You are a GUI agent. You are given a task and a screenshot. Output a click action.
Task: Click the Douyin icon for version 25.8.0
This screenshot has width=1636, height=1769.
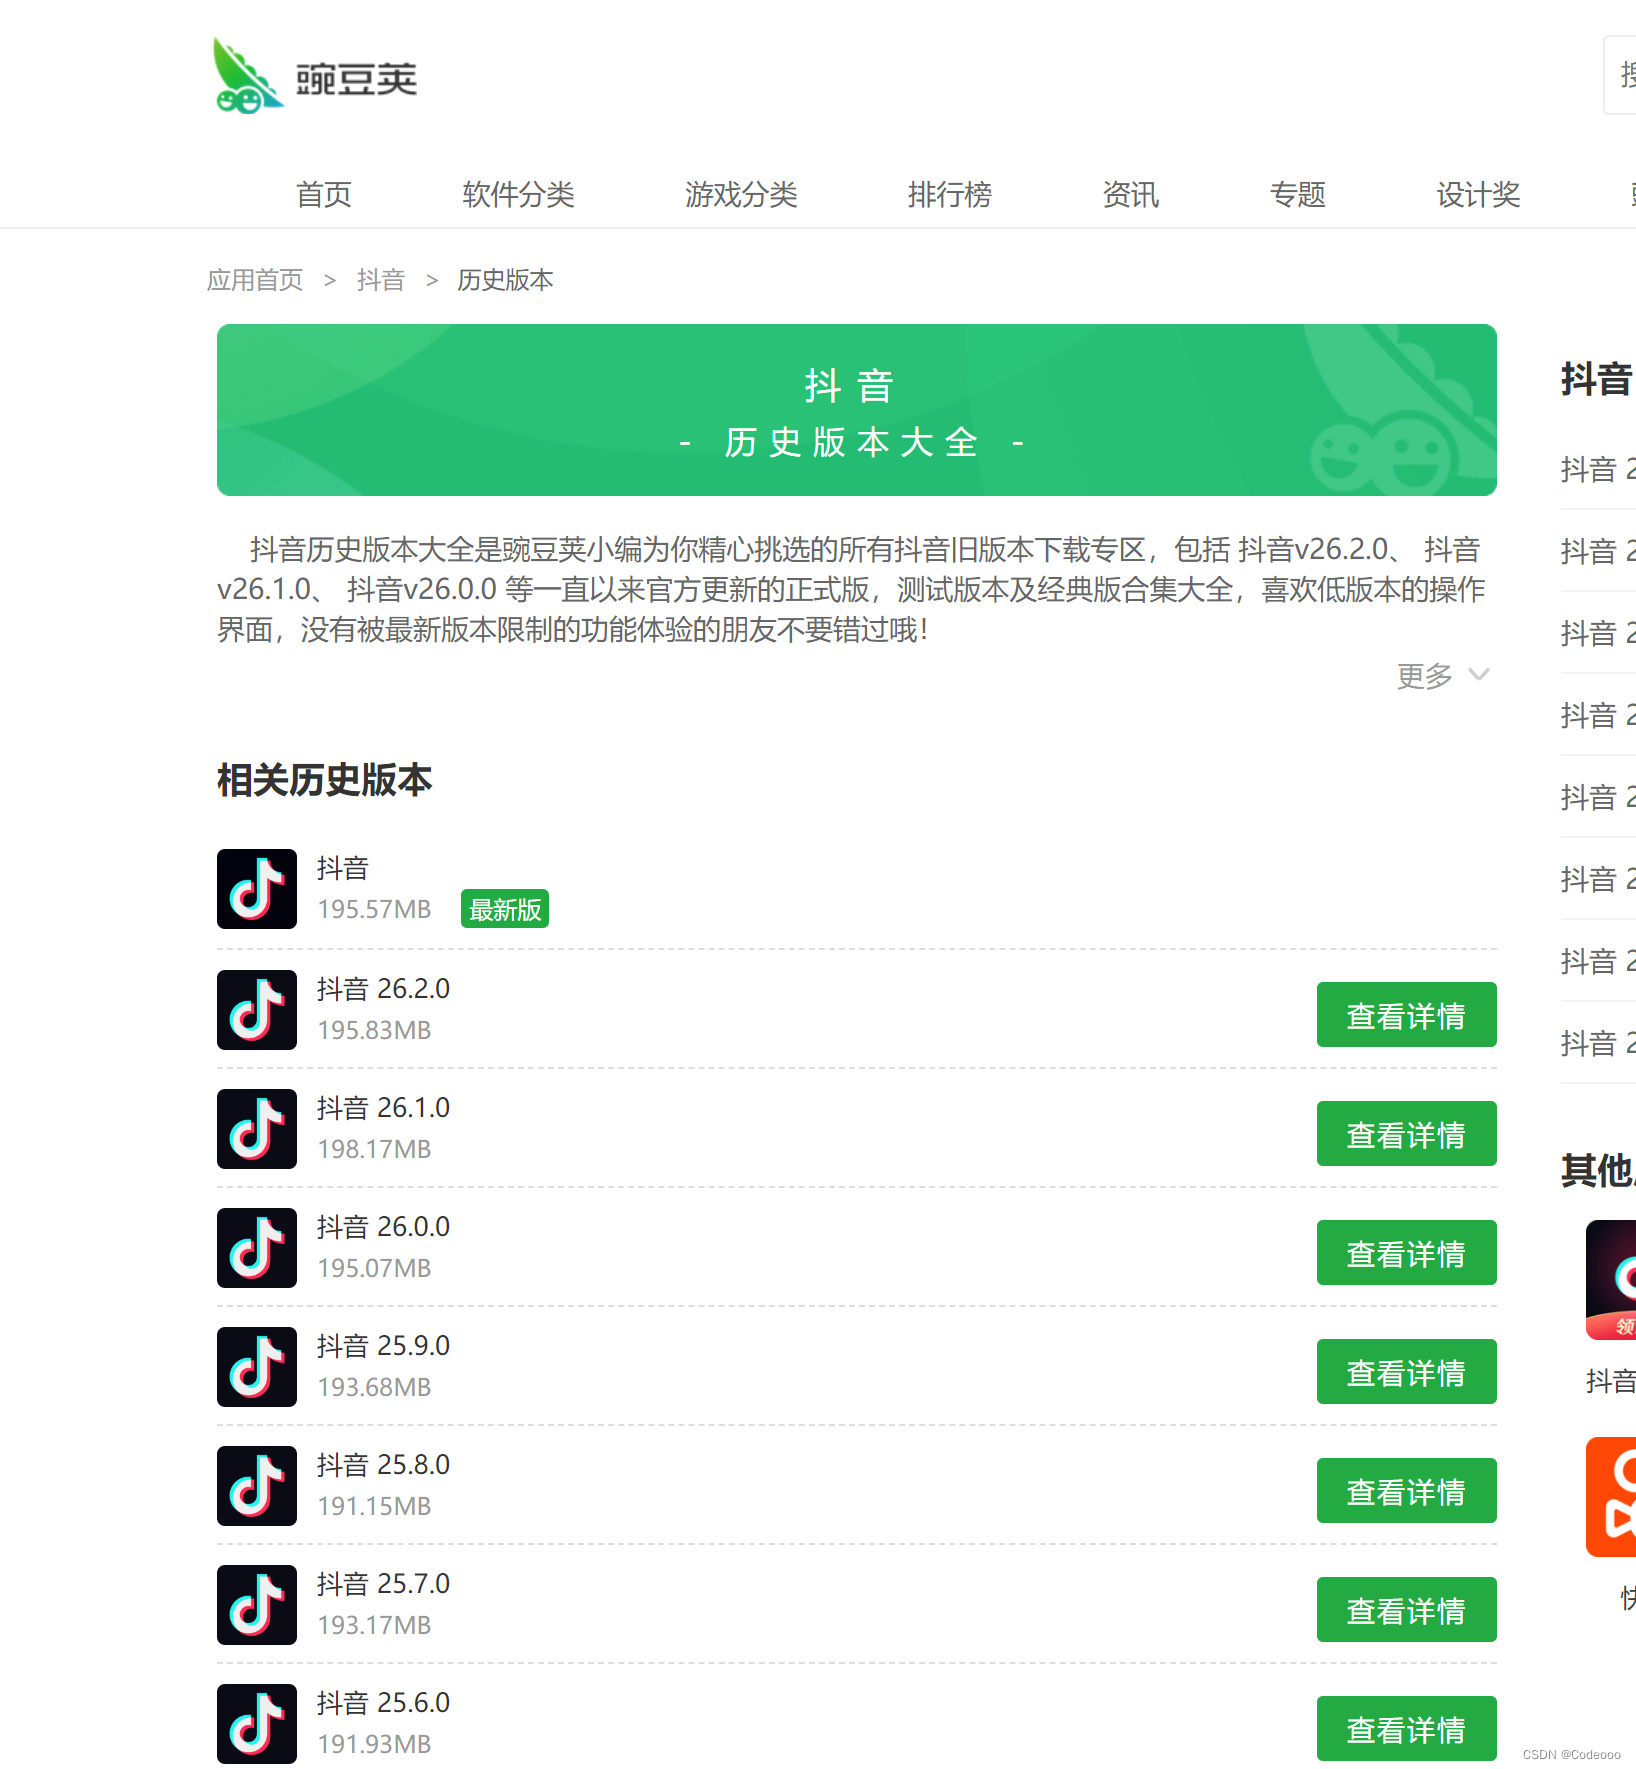[x=257, y=1485]
